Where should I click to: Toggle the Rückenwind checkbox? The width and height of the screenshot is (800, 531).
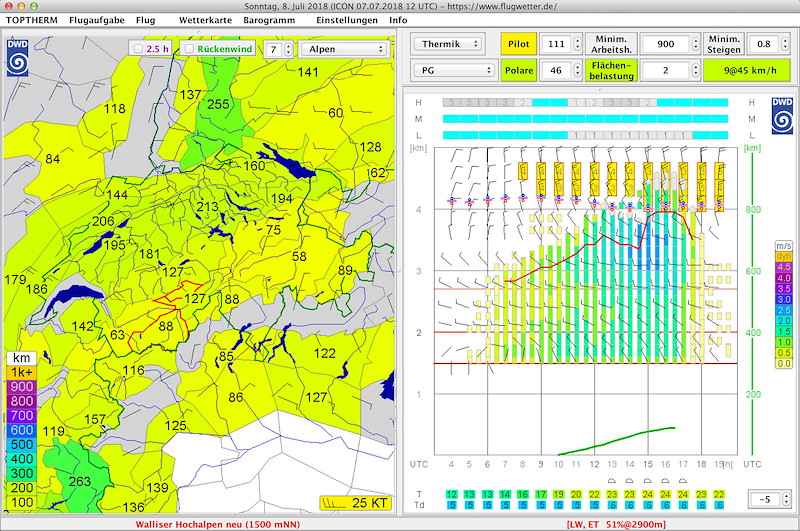point(189,49)
